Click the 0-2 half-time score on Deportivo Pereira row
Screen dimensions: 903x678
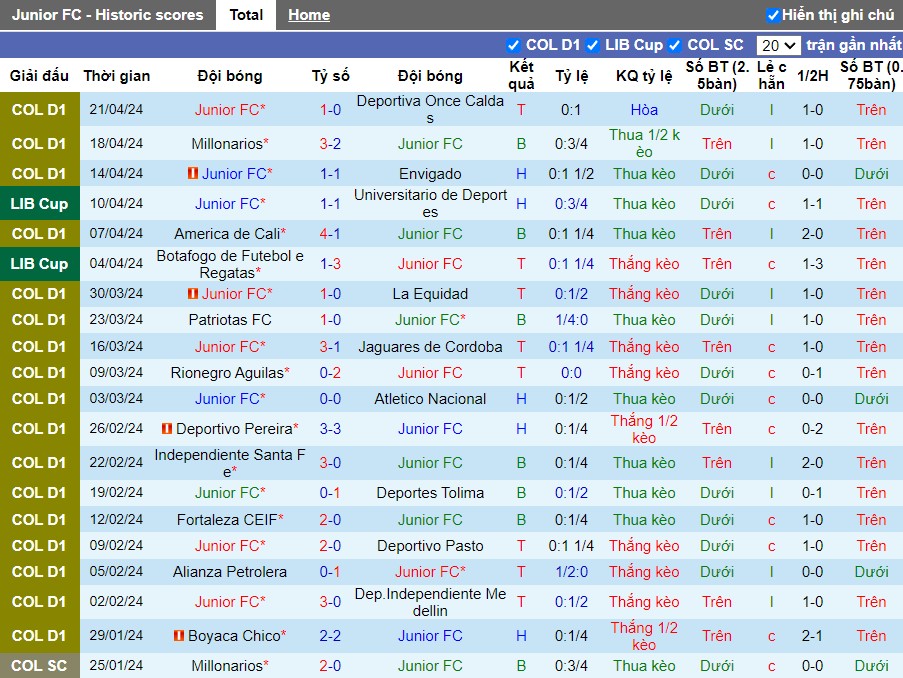point(813,429)
